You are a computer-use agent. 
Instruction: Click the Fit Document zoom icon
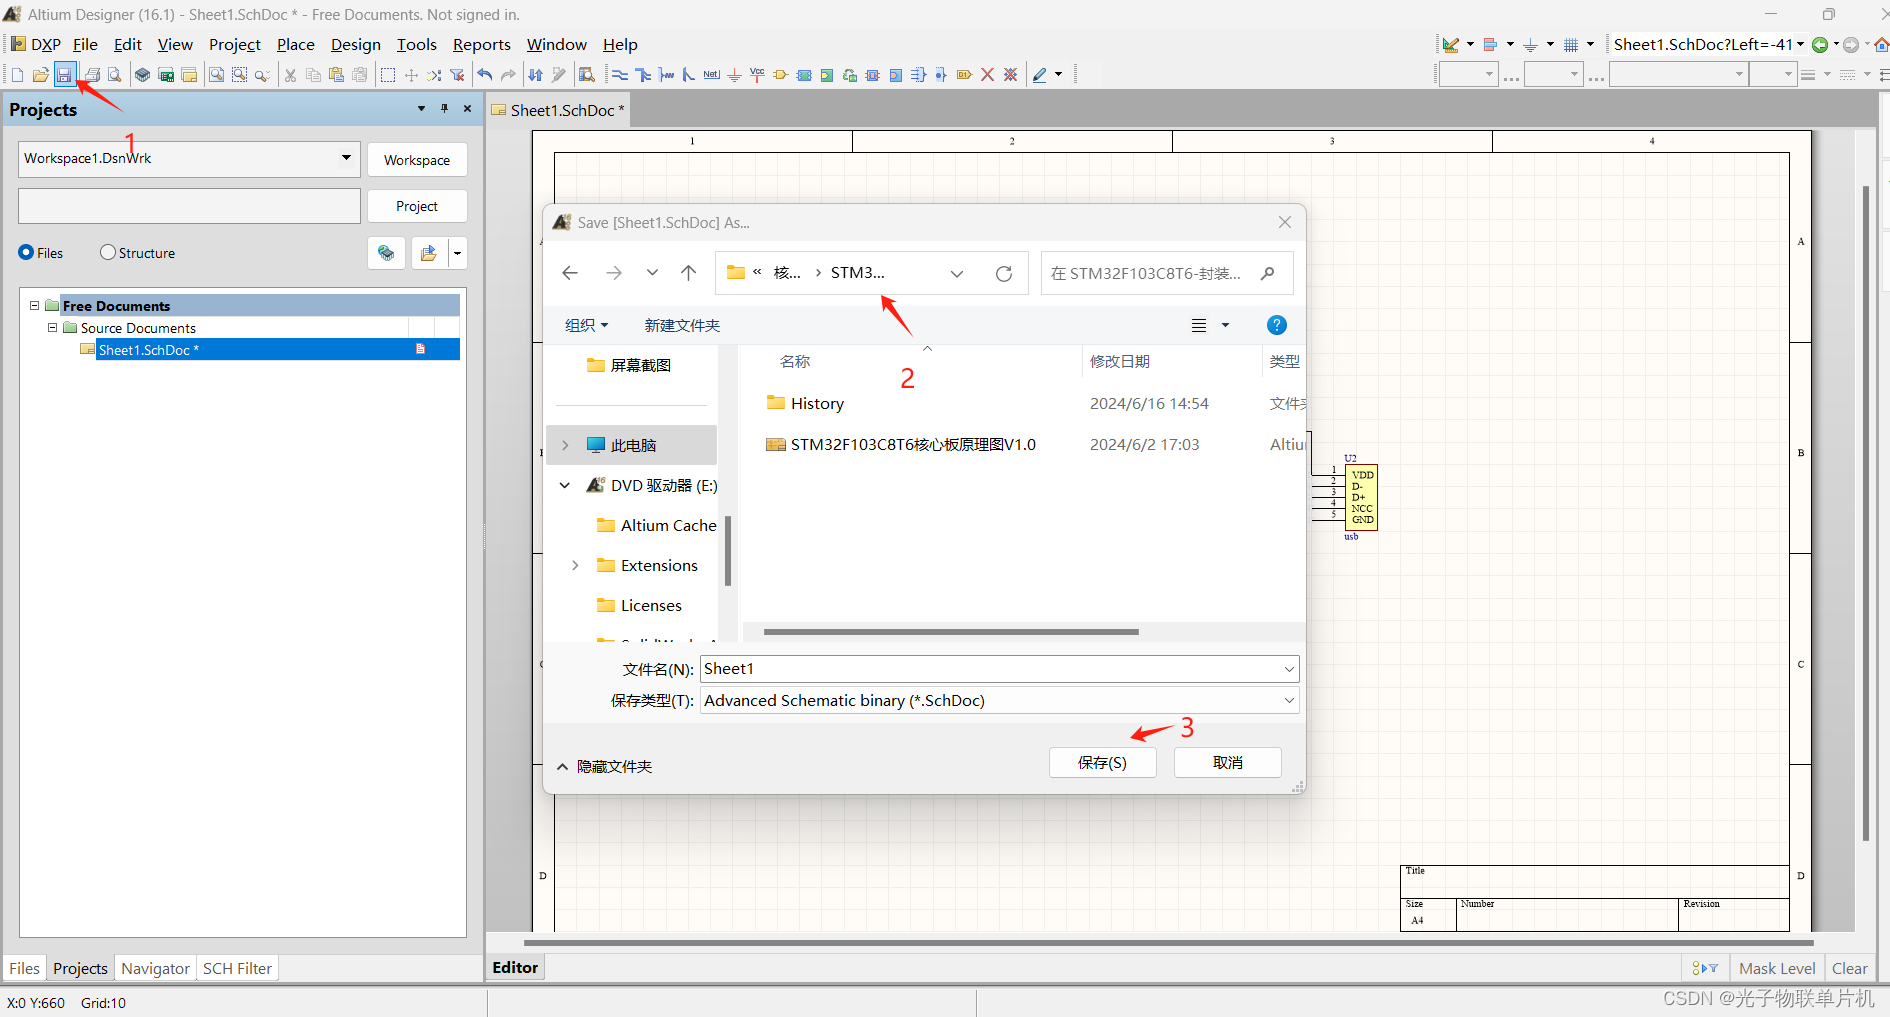point(216,75)
